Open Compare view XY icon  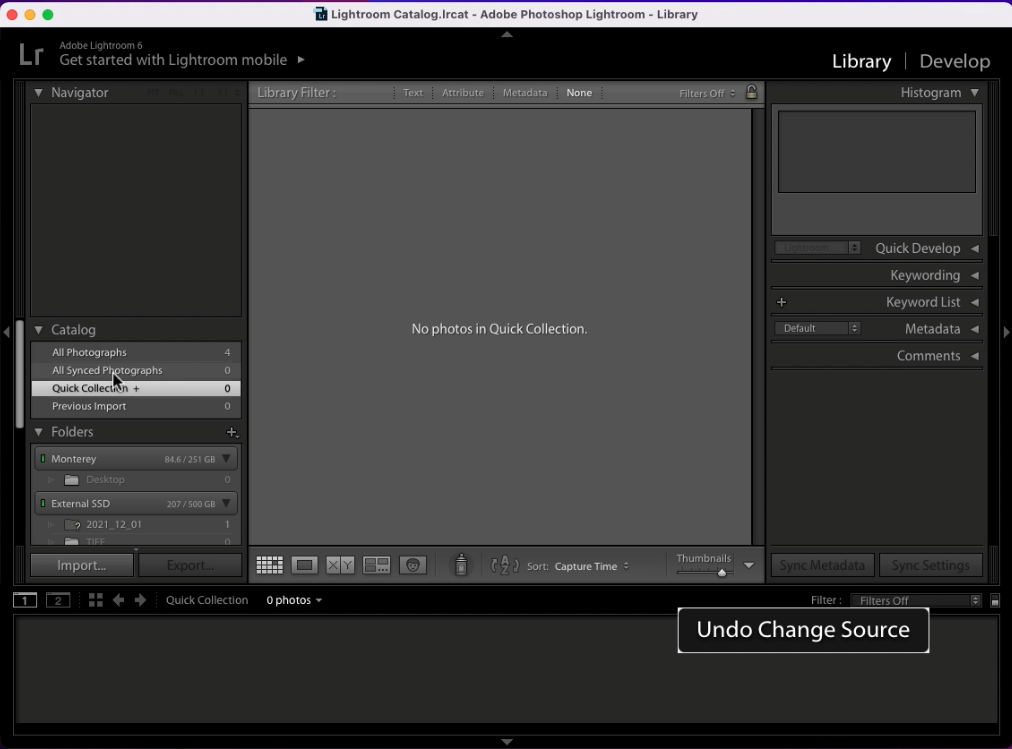[x=340, y=565]
